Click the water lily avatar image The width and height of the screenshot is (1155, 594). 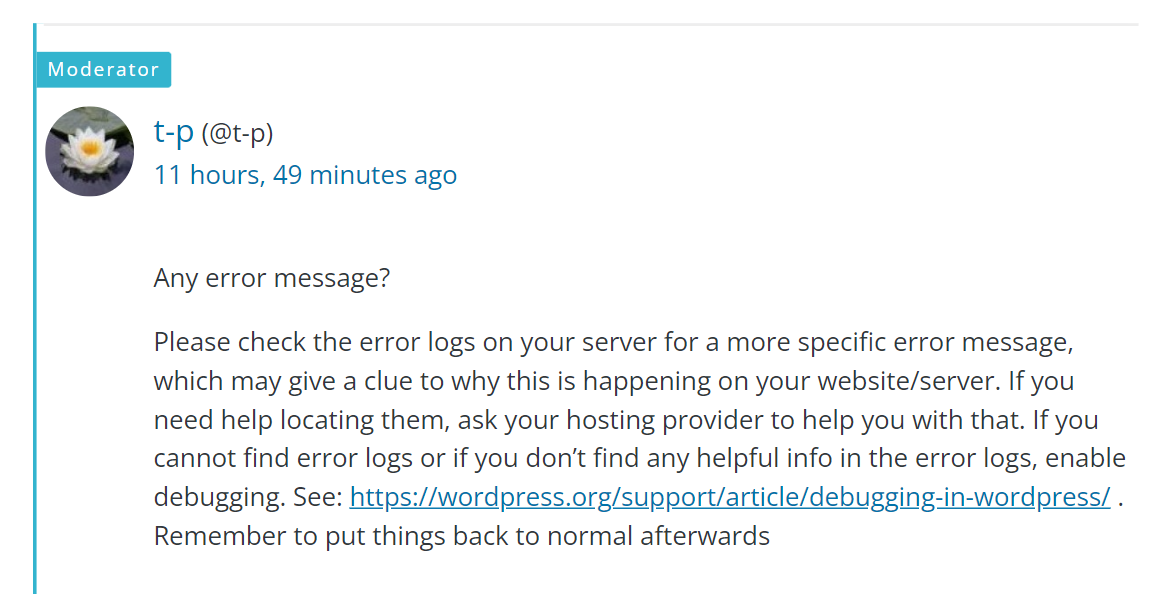click(90, 151)
